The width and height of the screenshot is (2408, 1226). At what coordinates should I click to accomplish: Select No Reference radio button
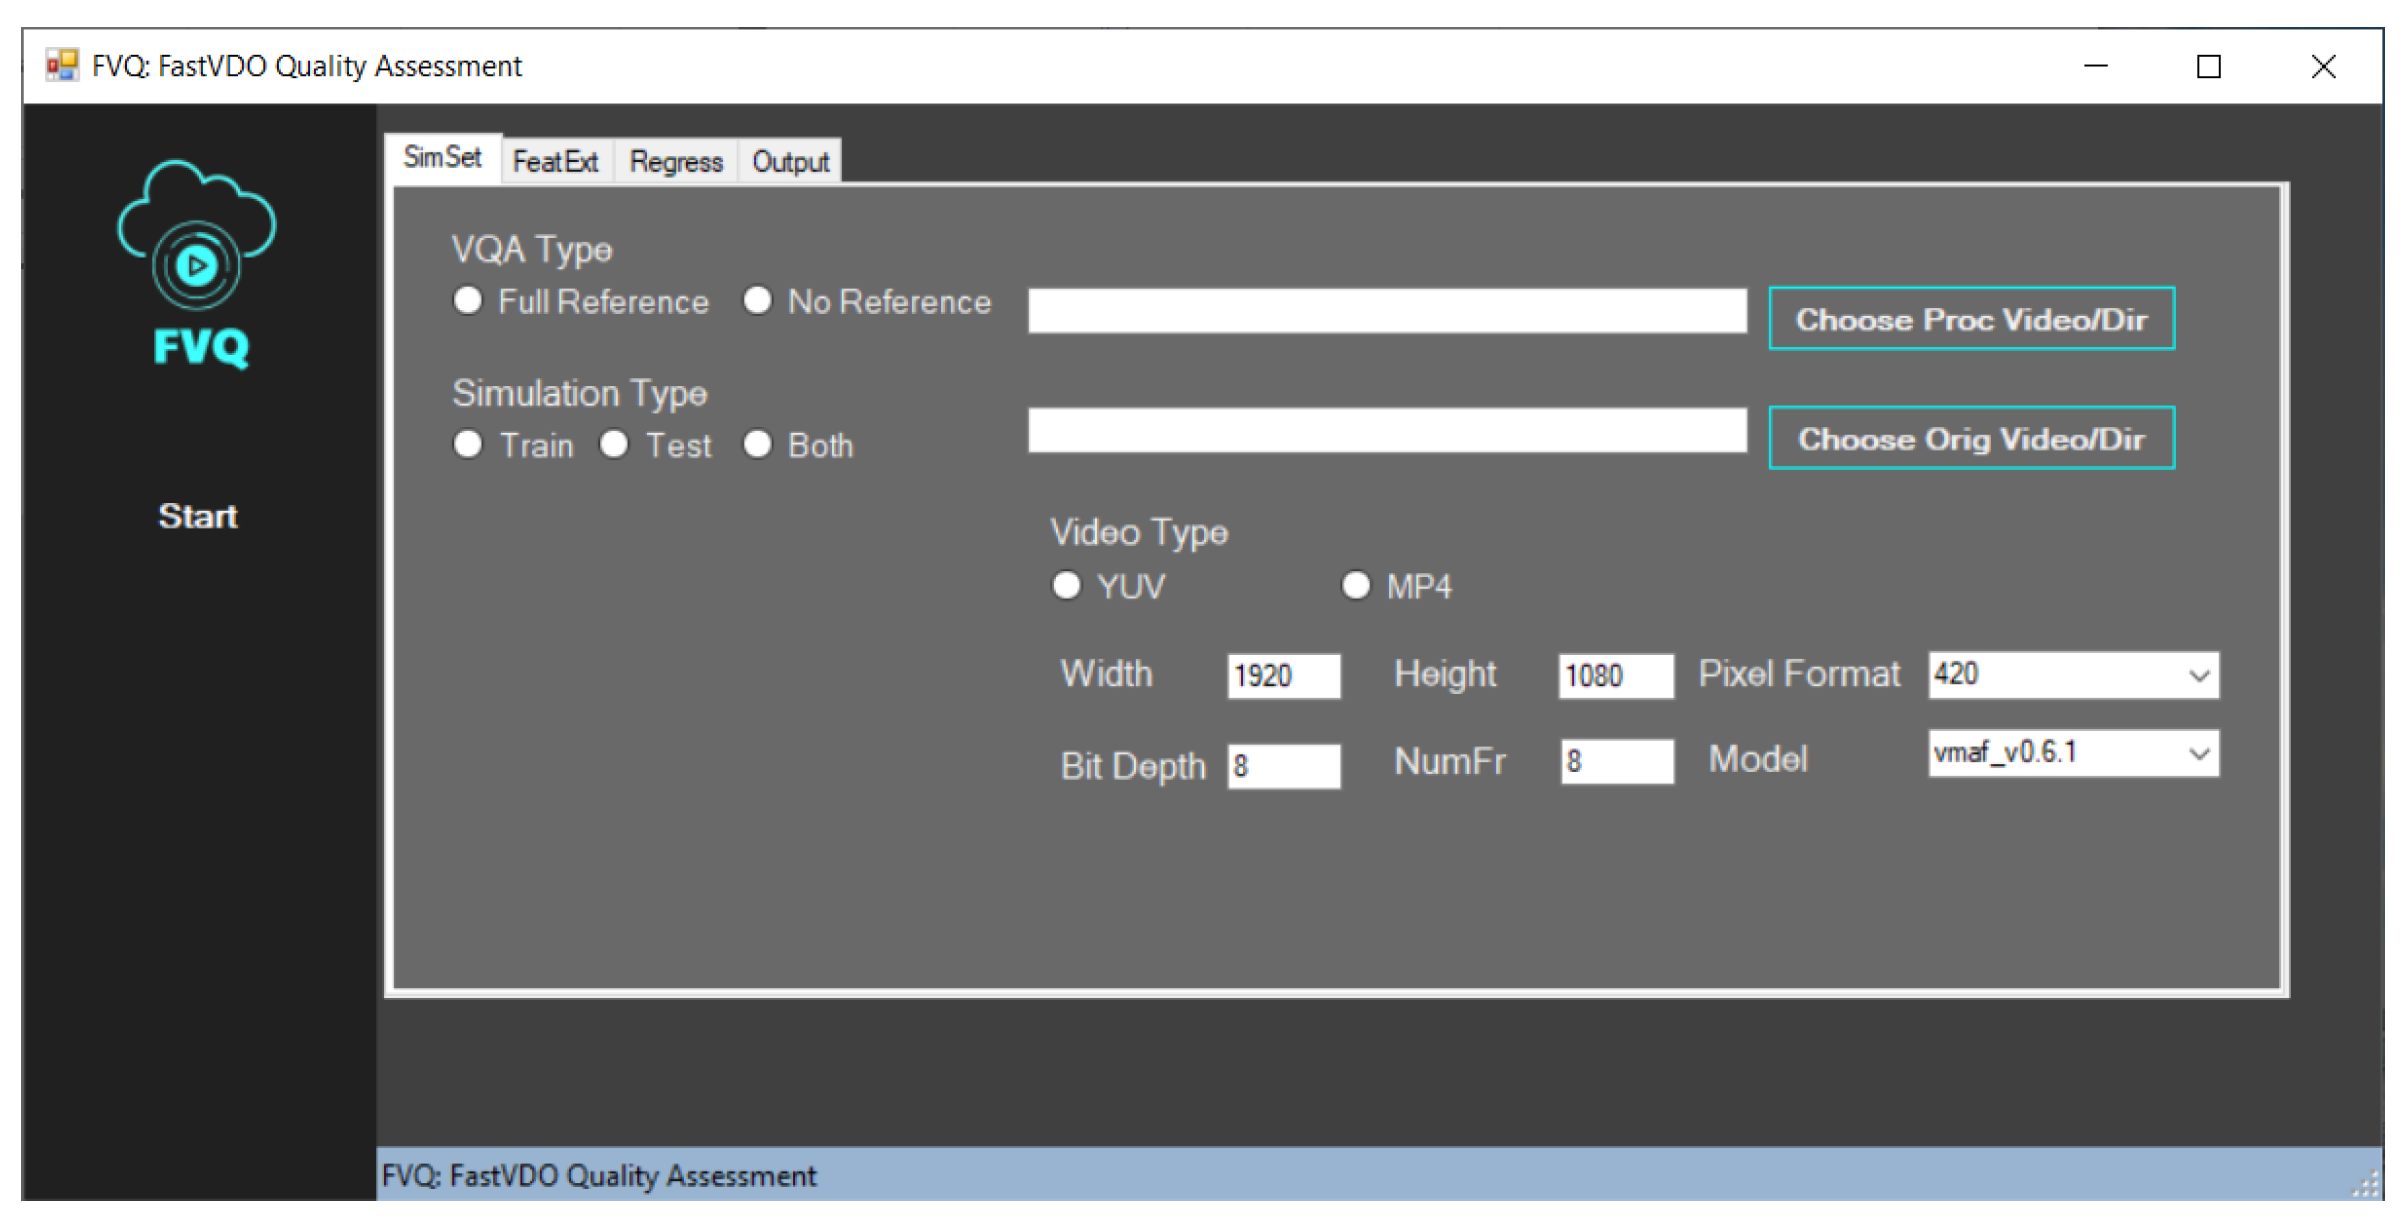tap(757, 301)
